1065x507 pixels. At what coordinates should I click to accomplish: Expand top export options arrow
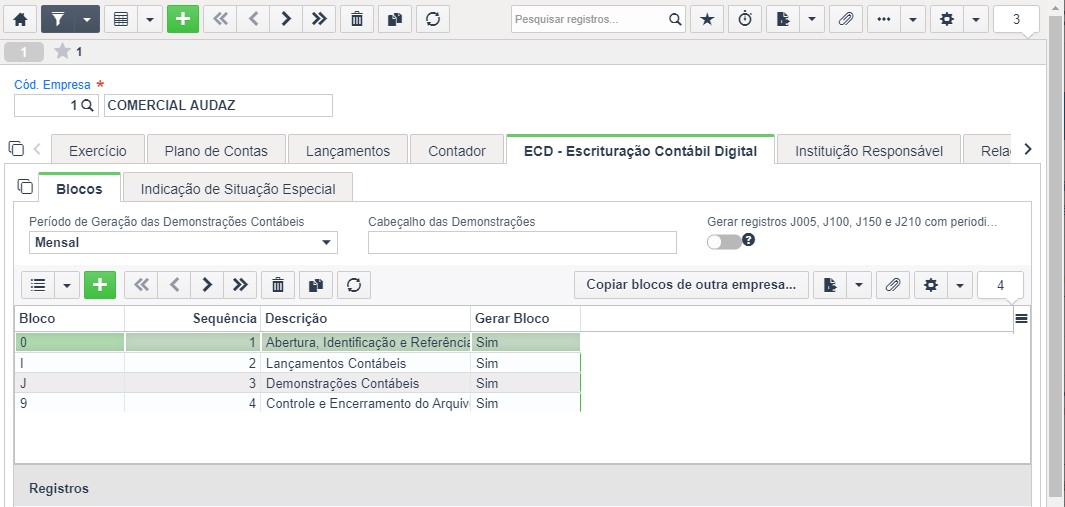[812, 19]
